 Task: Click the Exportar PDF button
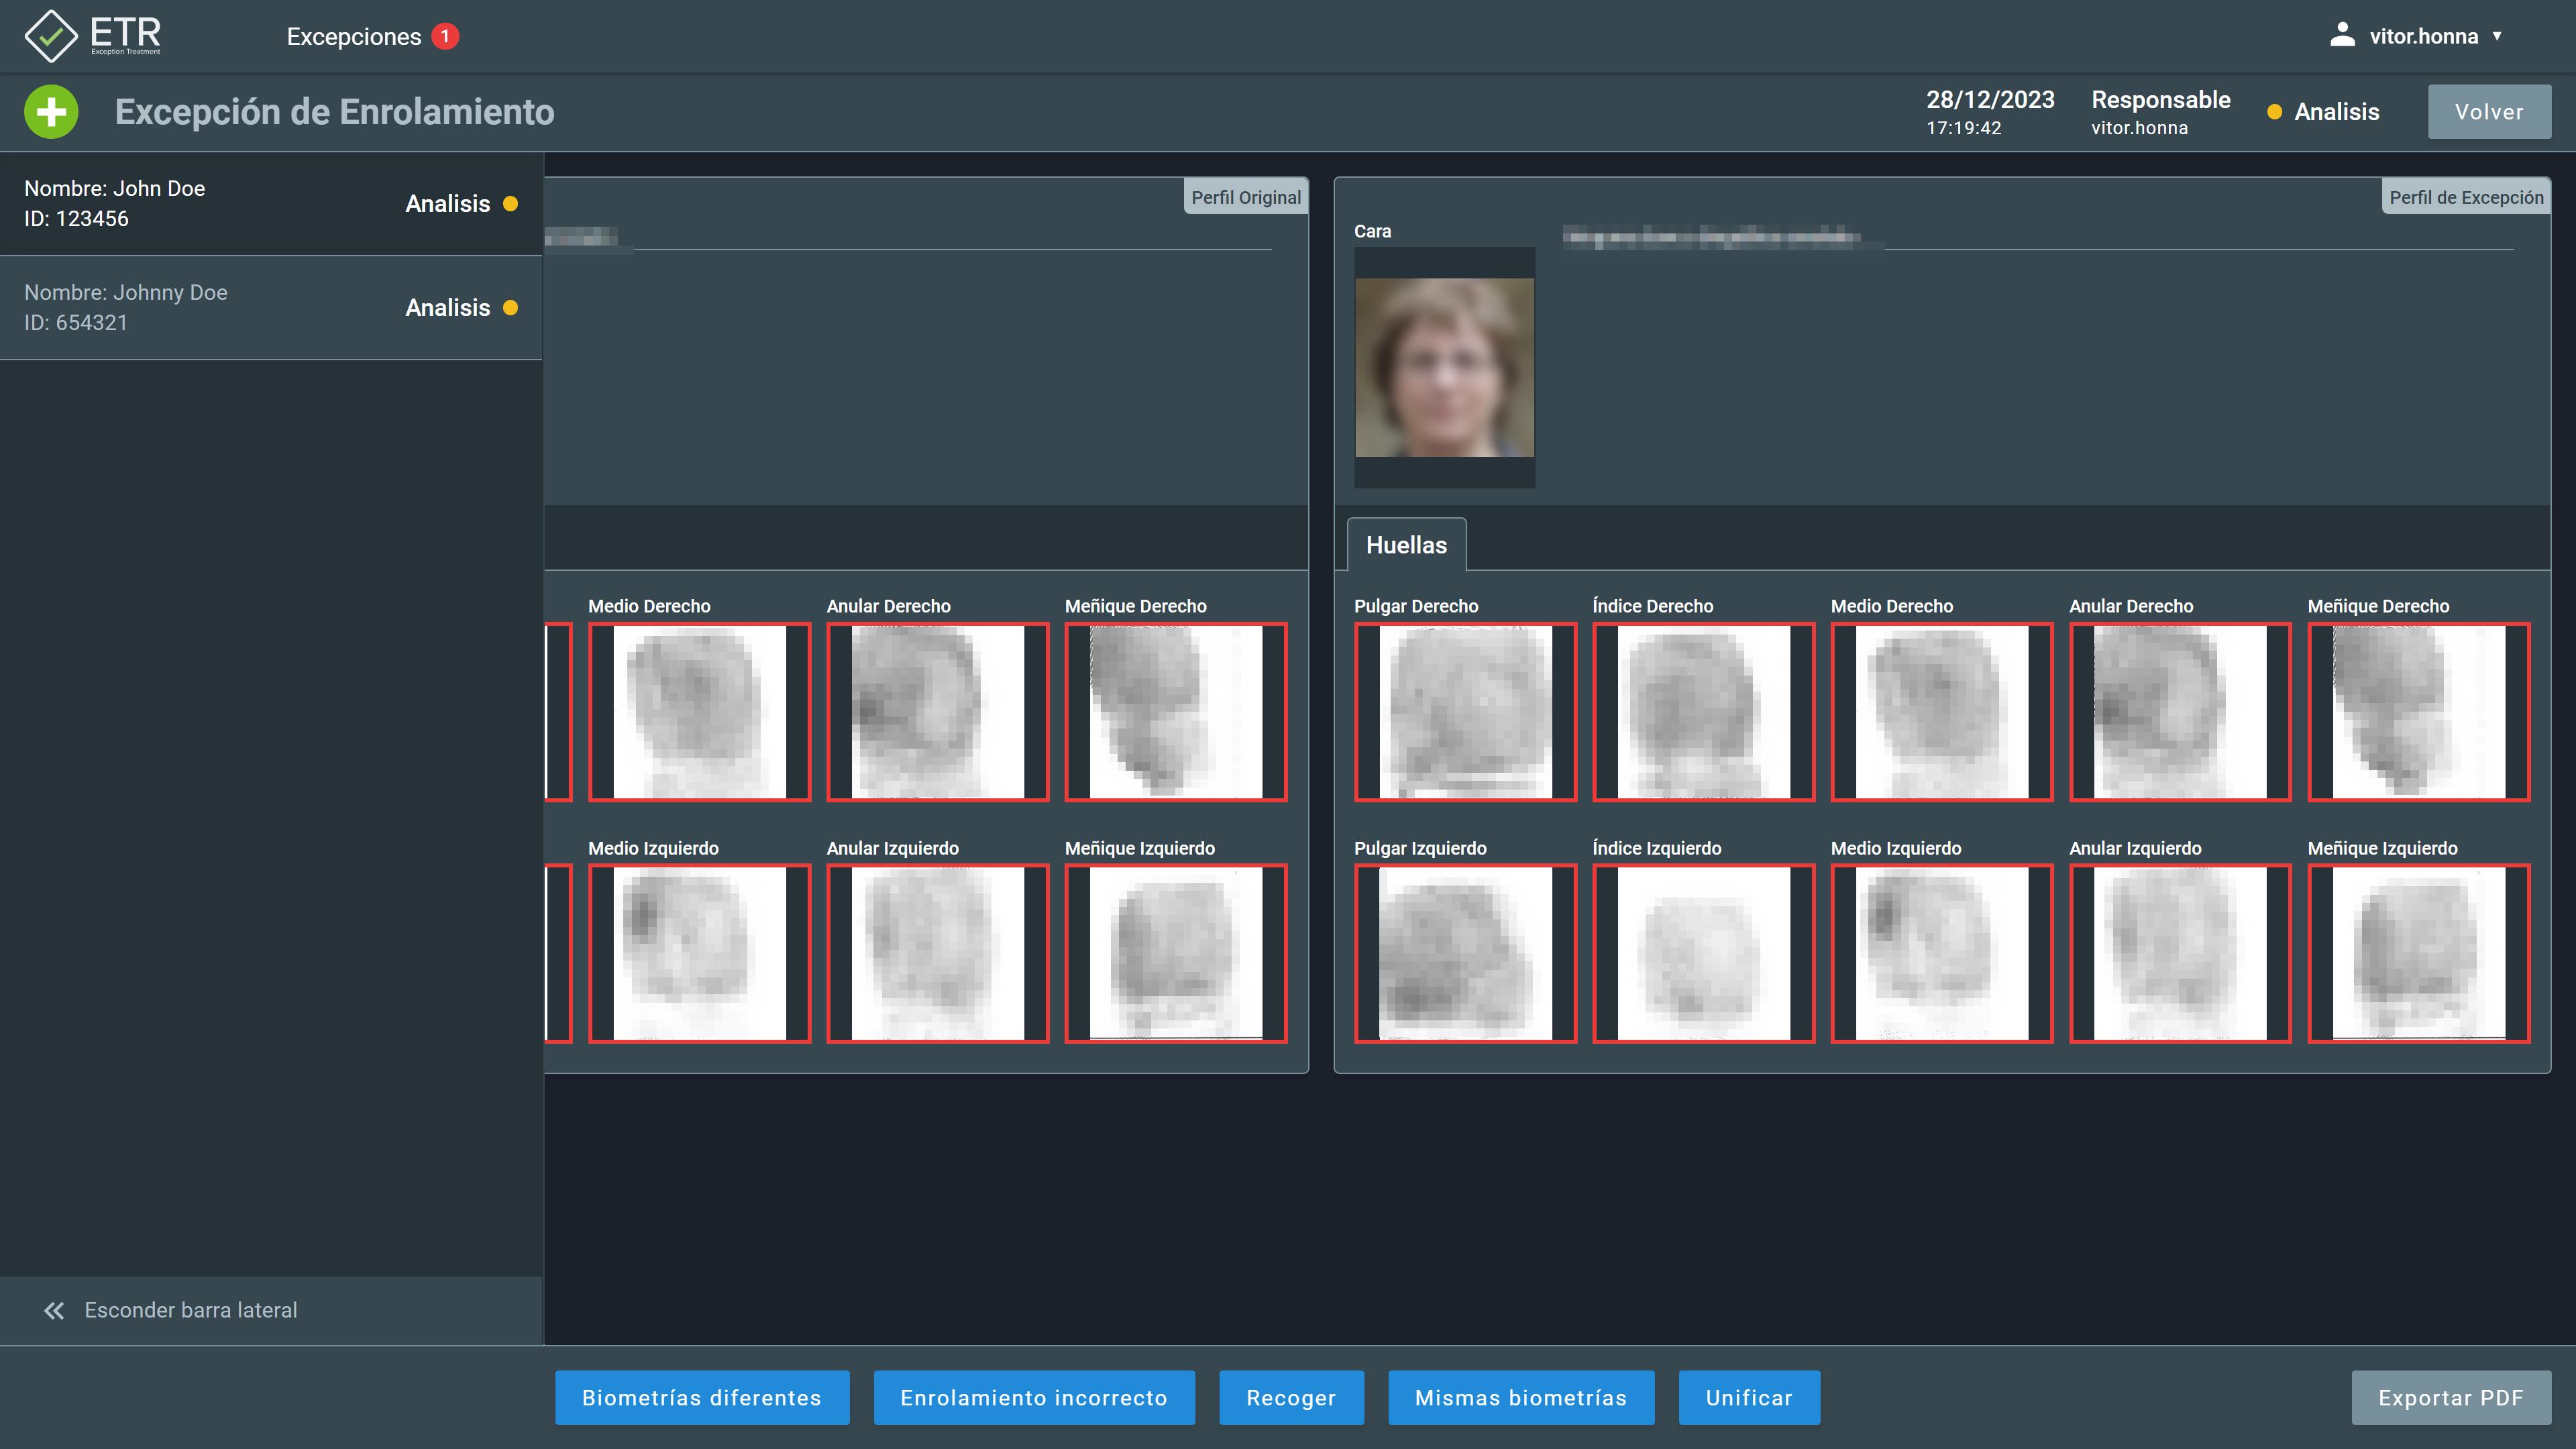coord(2451,1397)
